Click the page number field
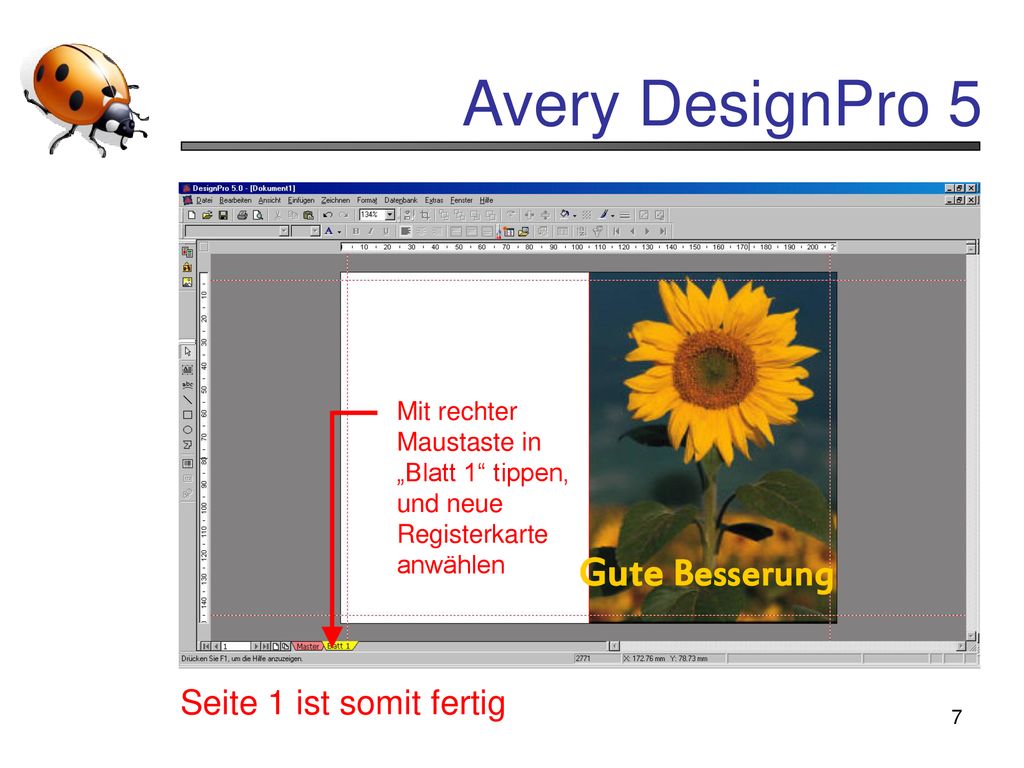The height and width of the screenshot is (768, 1024). [x=236, y=647]
